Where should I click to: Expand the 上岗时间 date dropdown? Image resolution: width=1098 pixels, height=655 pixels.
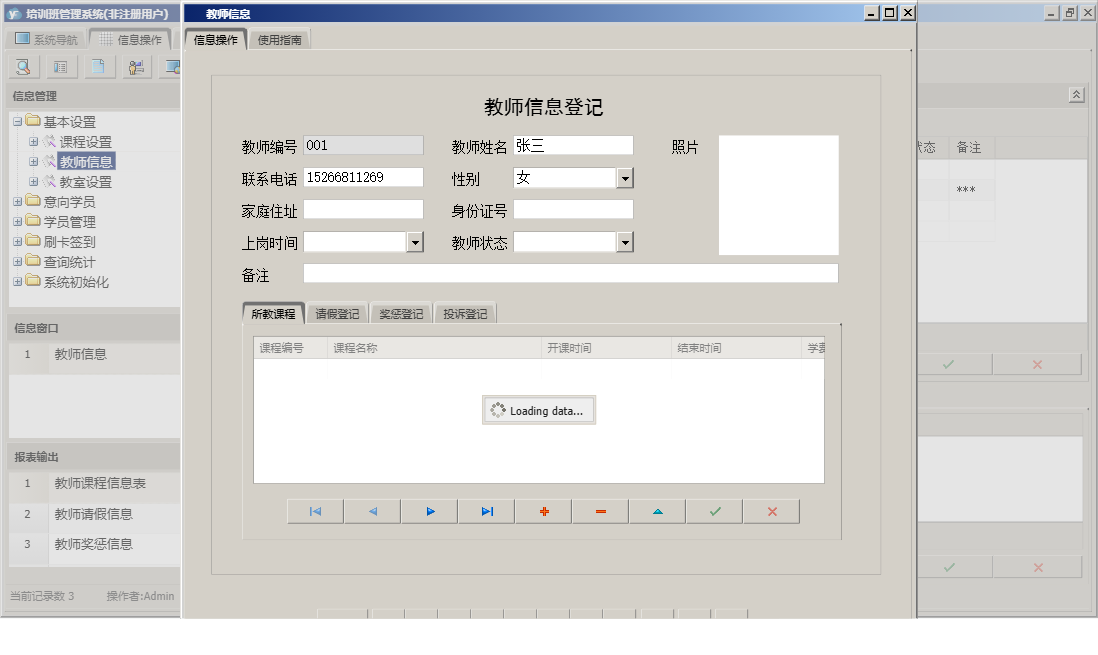[413, 241]
